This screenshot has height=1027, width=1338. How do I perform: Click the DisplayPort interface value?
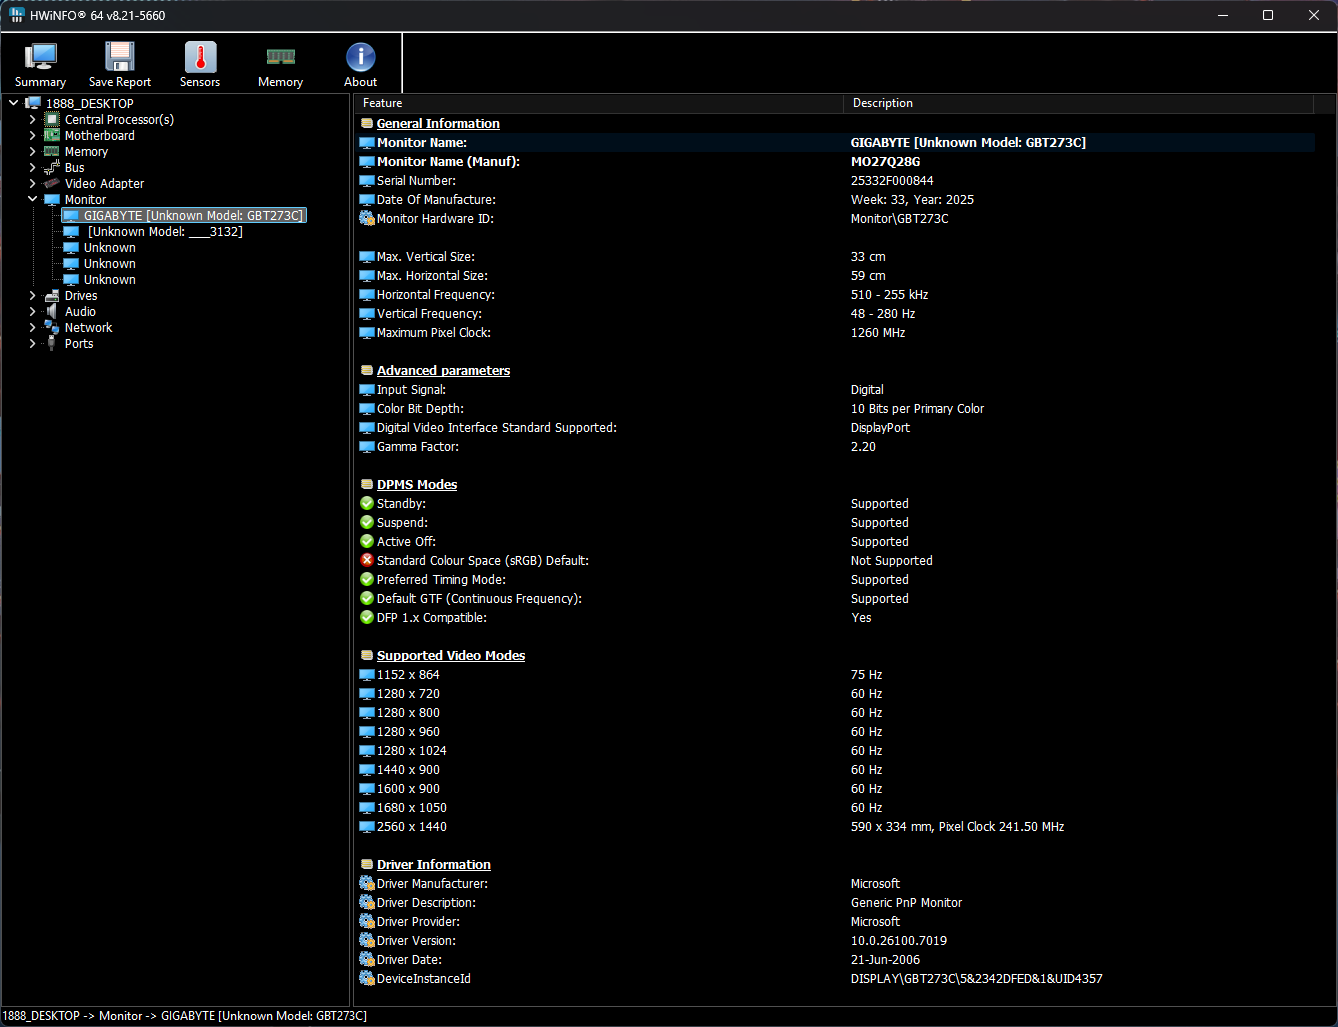(880, 427)
